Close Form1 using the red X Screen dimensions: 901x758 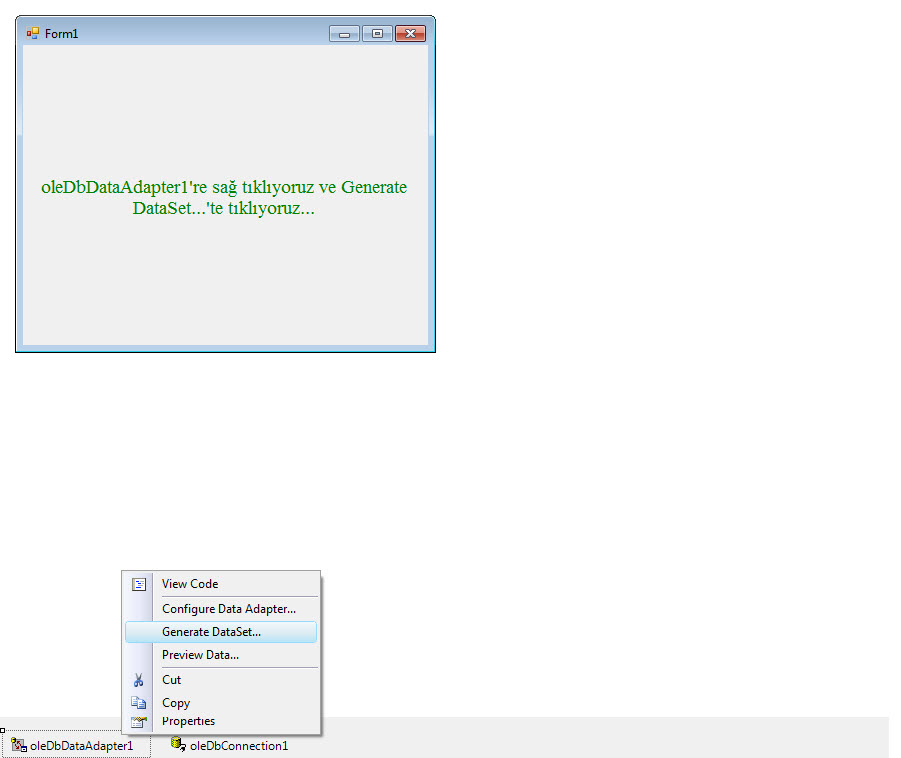coord(410,34)
